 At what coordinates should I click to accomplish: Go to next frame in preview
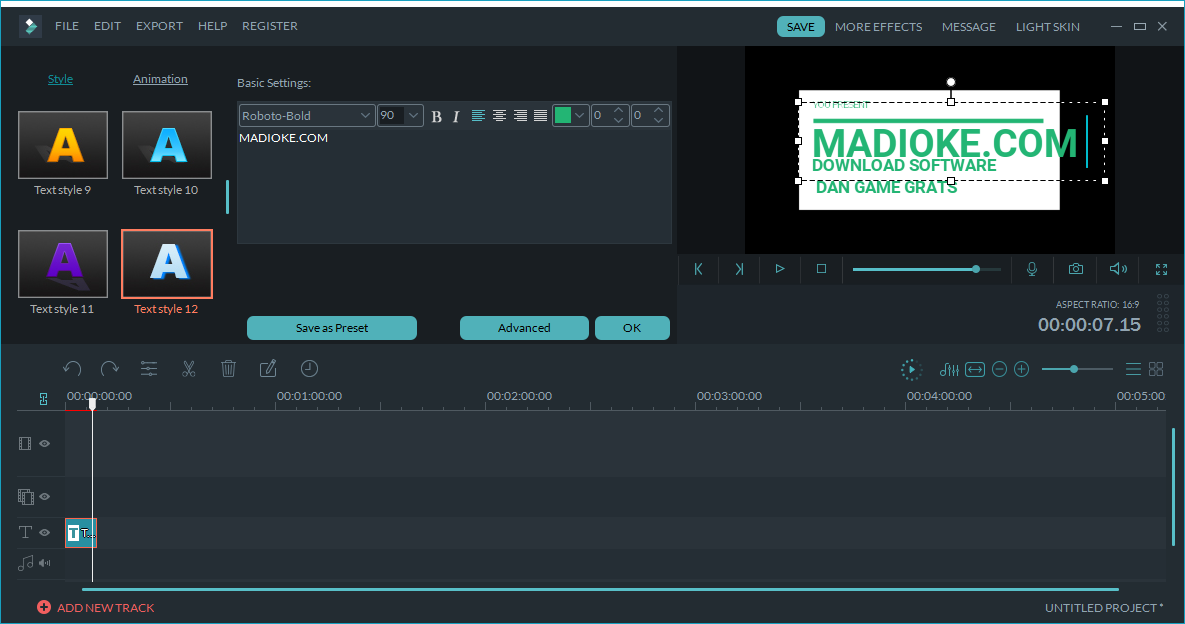click(739, 269)
